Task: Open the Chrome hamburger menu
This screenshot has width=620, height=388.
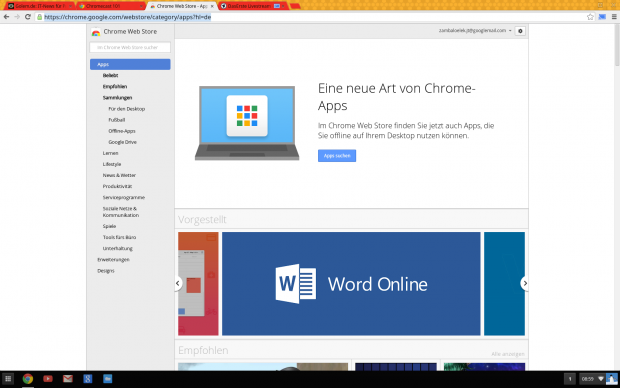Action: [x=614, y=17]
